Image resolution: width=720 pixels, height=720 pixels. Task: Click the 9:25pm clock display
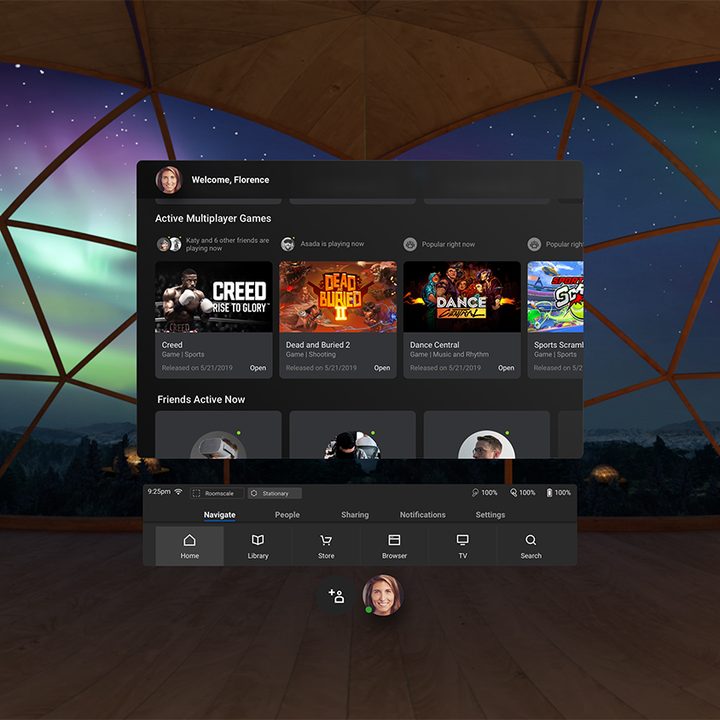(x=159, y=492)
